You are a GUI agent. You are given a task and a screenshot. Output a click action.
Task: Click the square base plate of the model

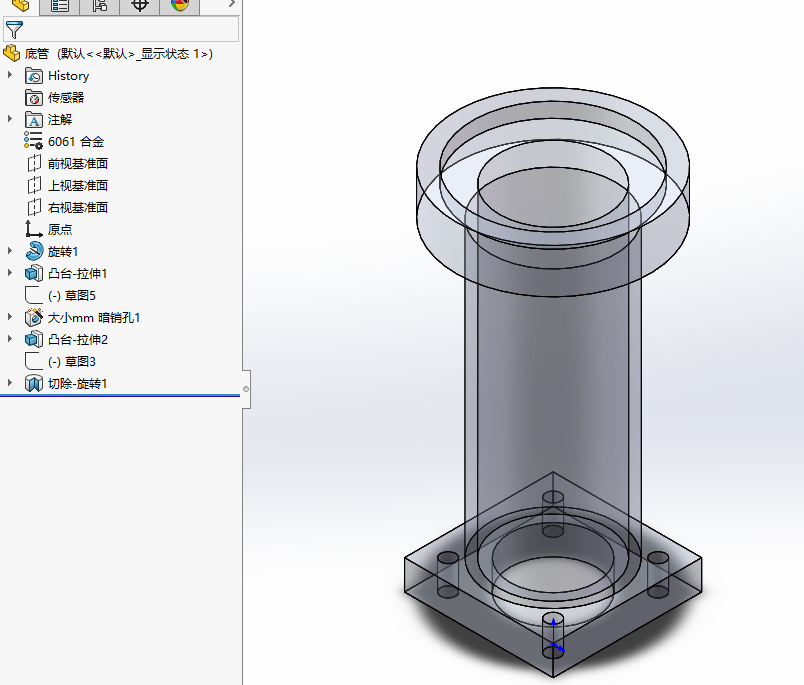click(553, 574)
